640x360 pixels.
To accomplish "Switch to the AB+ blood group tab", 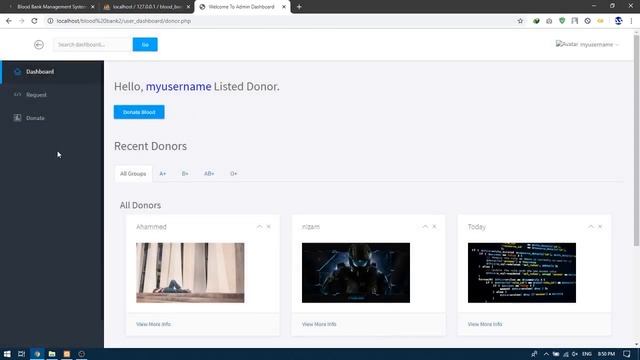I will 209,173.
